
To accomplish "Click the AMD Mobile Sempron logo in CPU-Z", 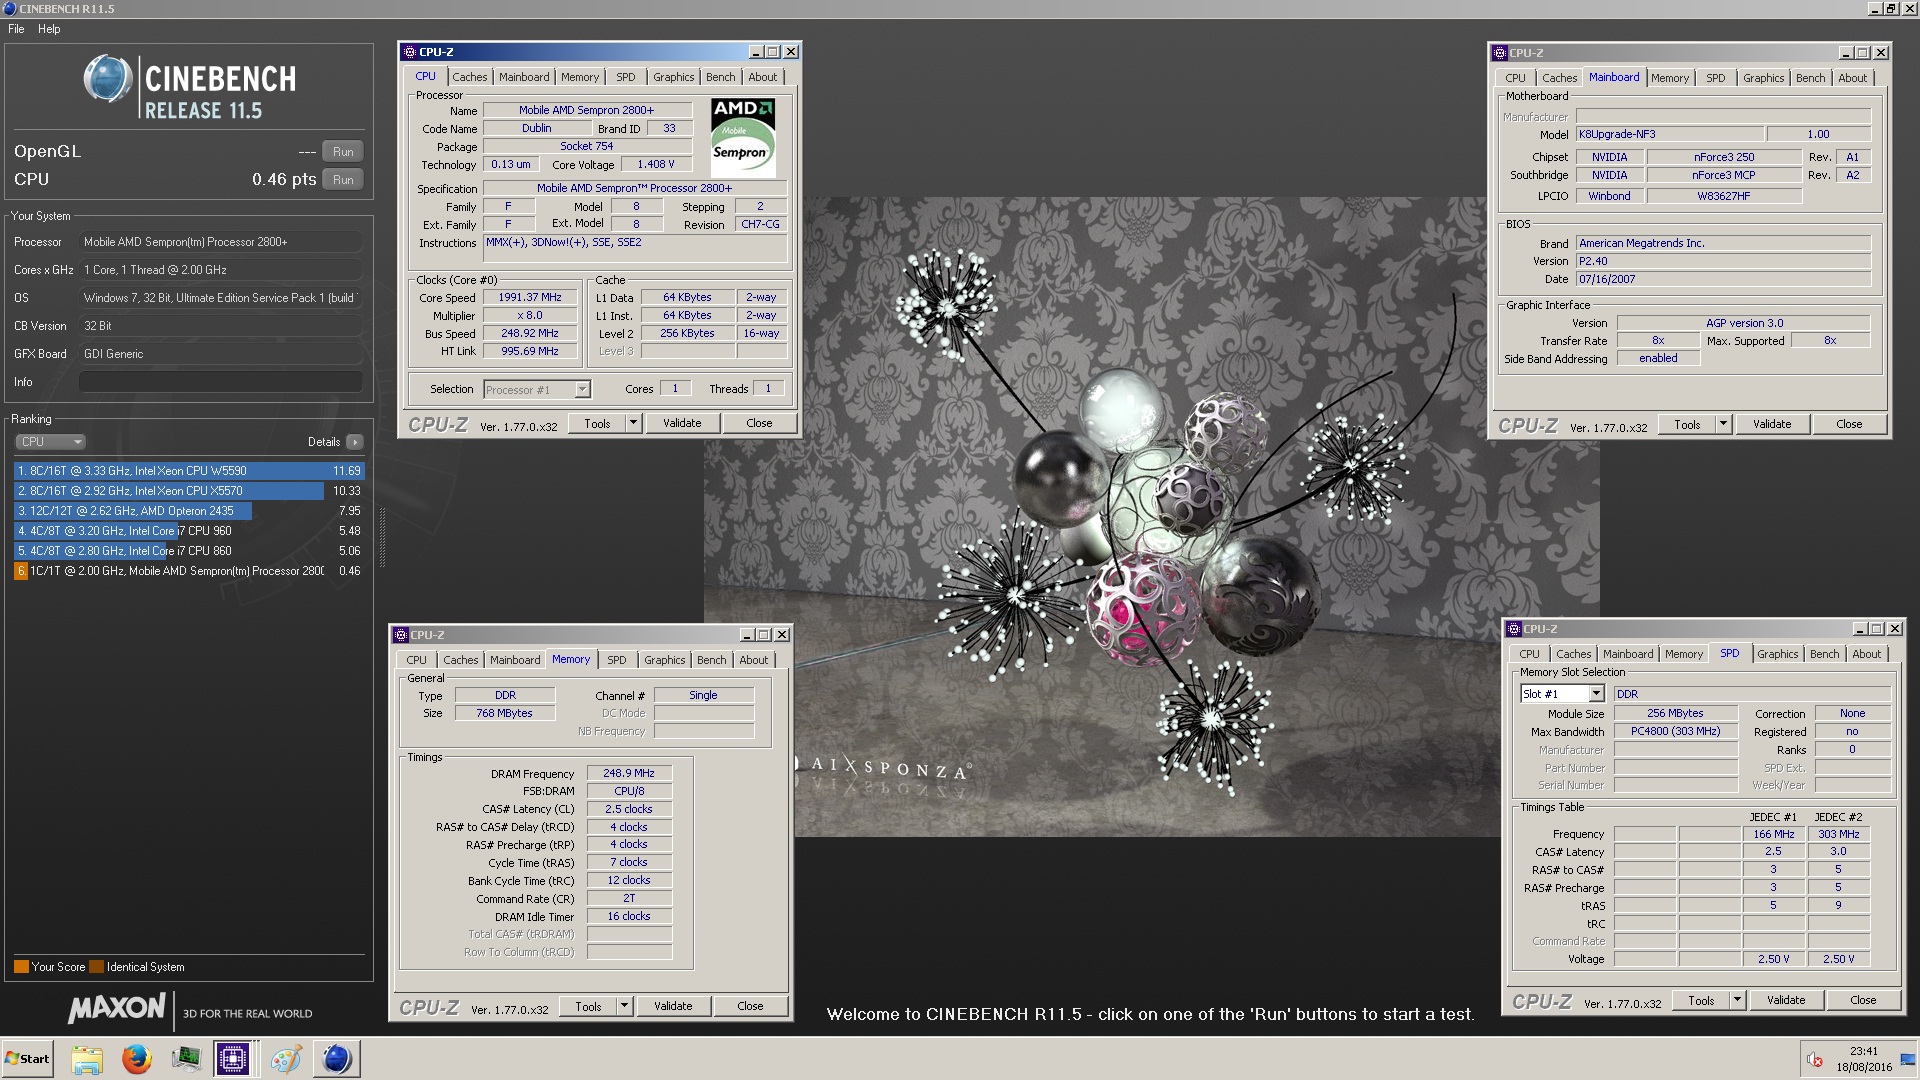I will point(743,138).
